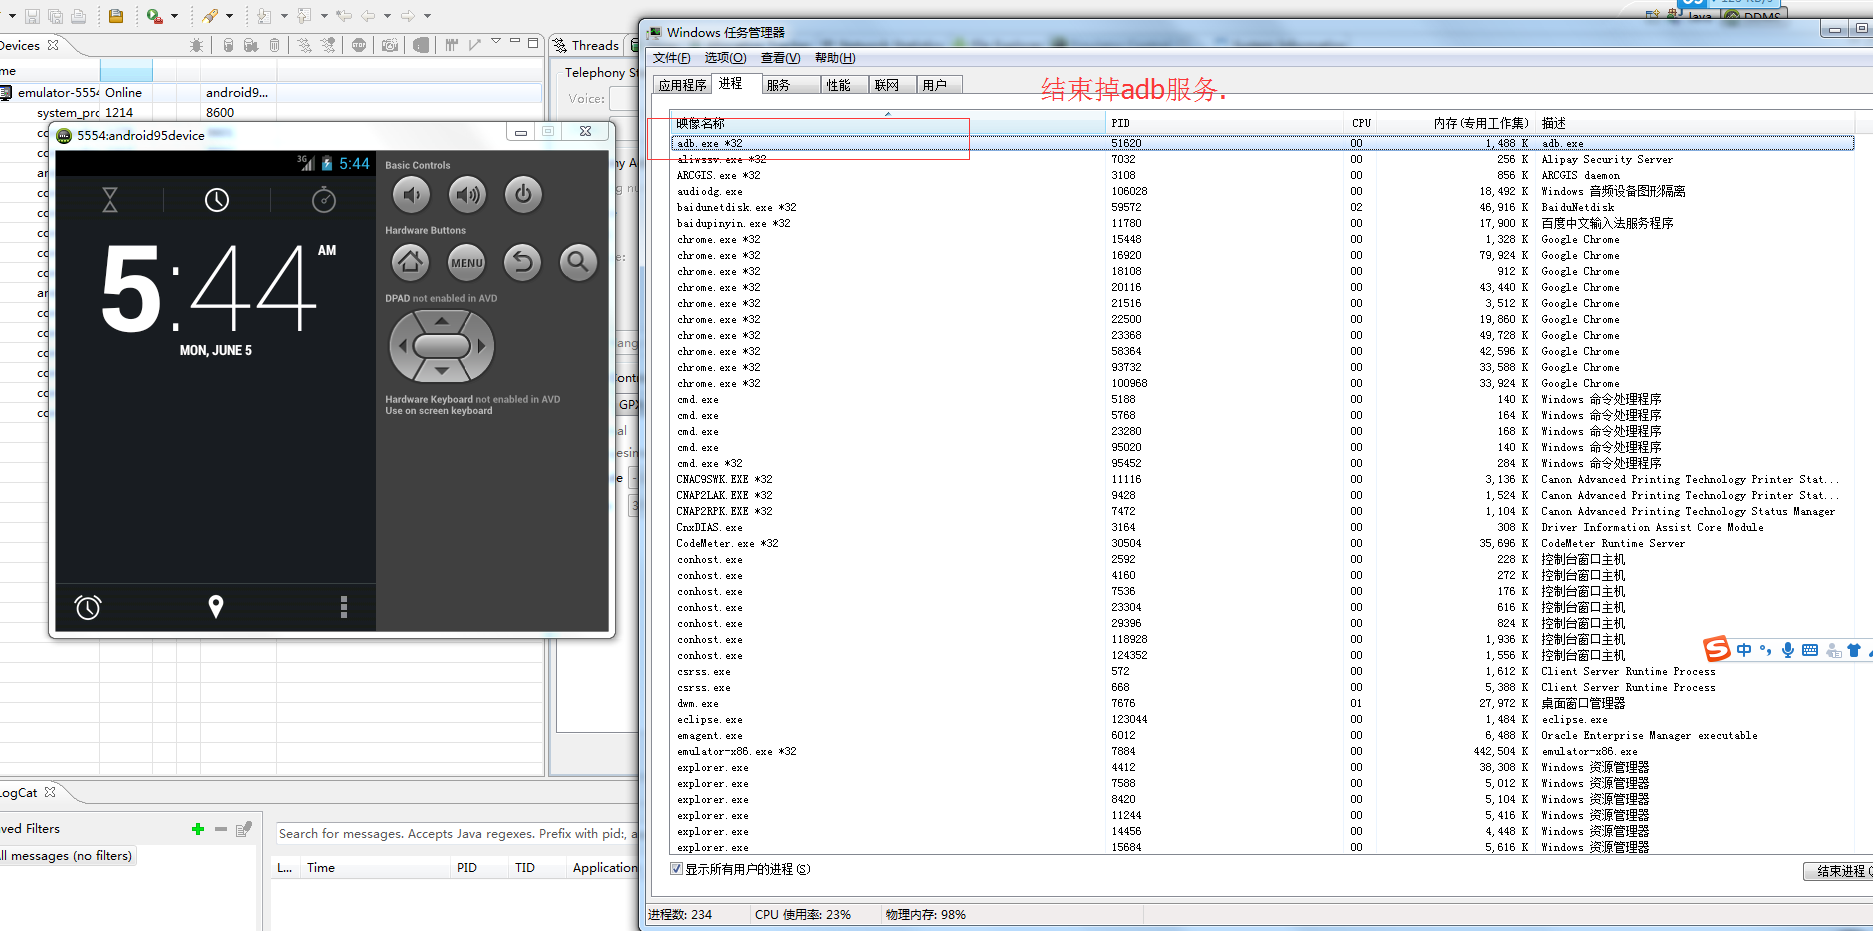The image size is (1873, 931).
Task: Add a new LogCat filter with green plus
Action: 198,829
